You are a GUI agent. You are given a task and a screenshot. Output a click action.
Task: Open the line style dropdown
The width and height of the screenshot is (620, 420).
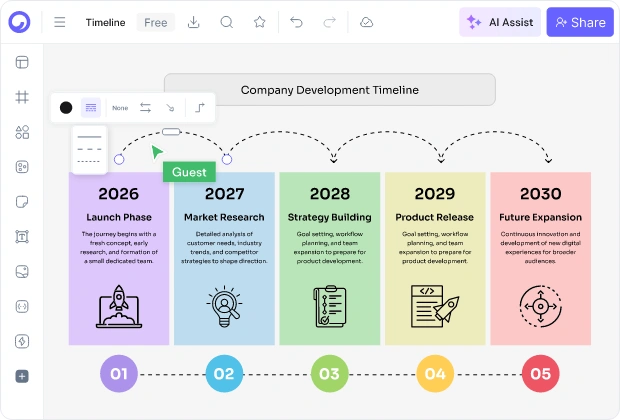(91, 108)
